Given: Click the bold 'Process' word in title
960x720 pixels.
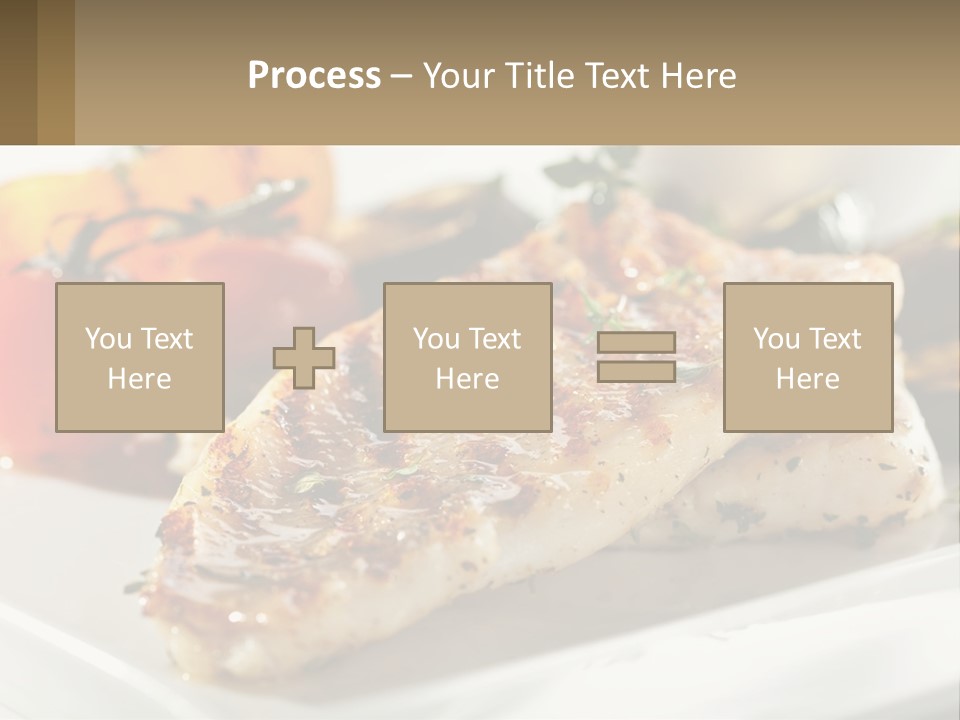Looking at the screenshot, I should click(314, 75).
